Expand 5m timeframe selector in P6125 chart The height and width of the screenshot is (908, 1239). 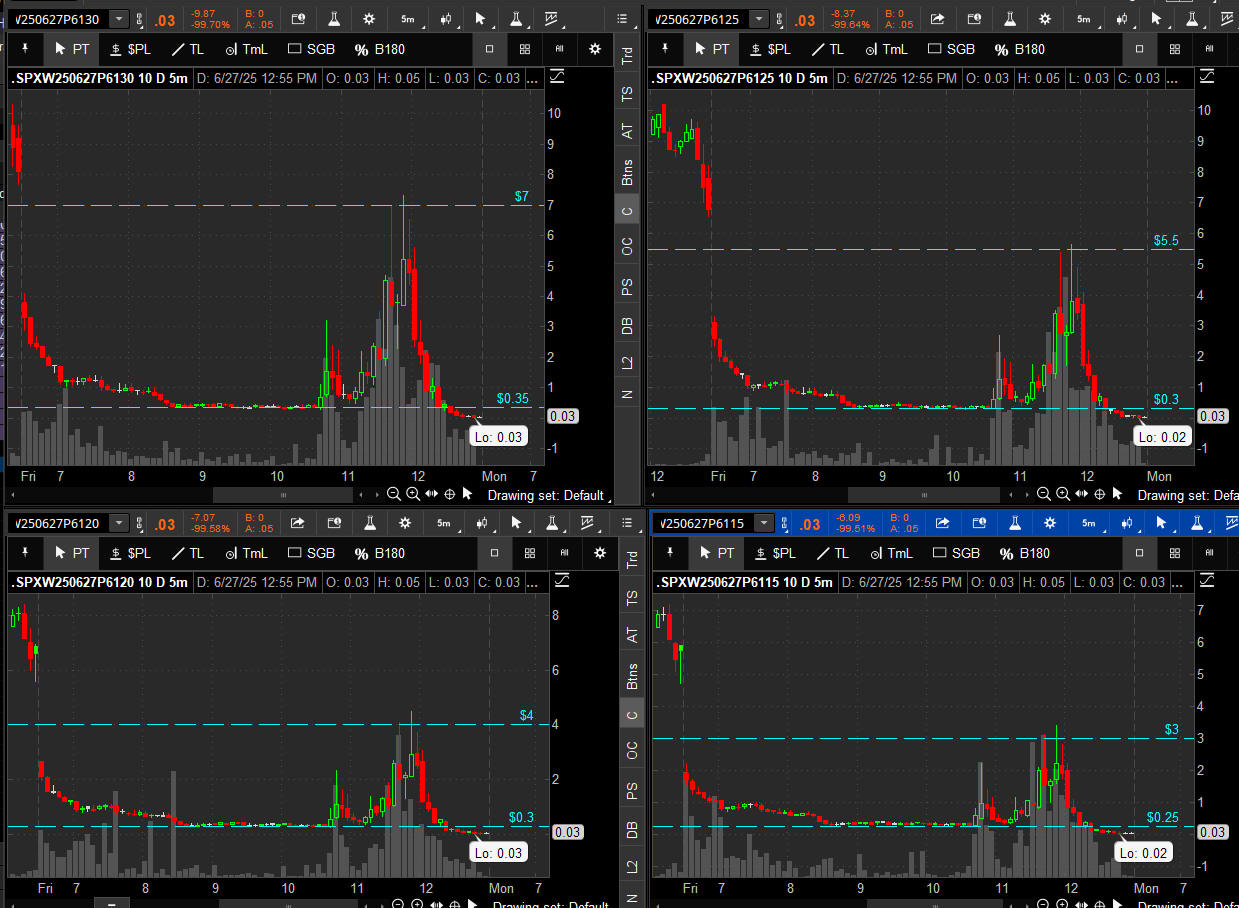point(1084,19)
